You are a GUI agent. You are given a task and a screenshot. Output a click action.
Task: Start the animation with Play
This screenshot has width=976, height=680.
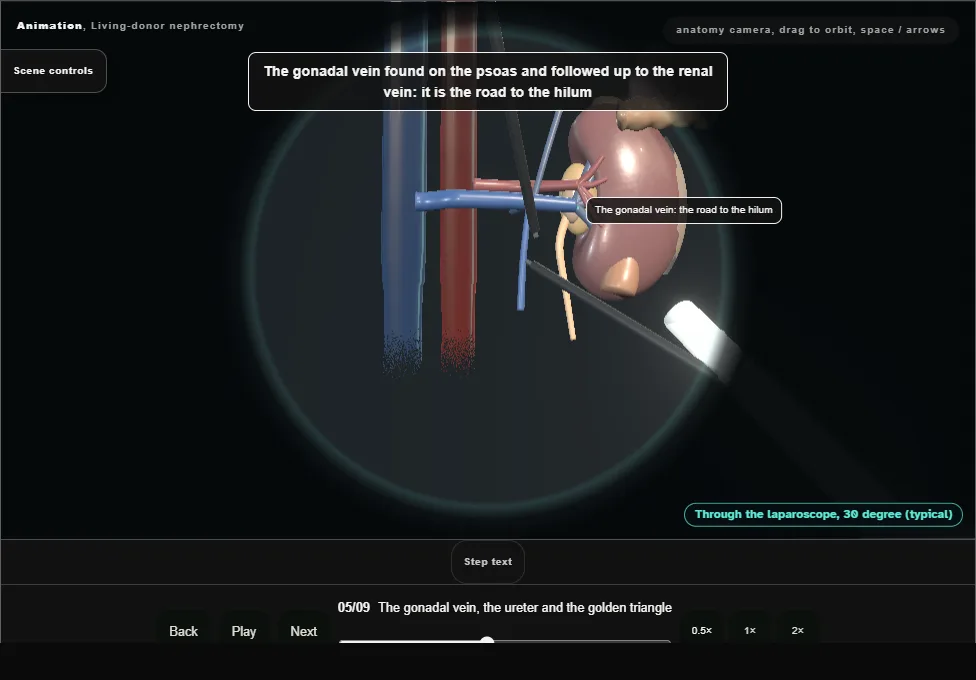point(244,631)
